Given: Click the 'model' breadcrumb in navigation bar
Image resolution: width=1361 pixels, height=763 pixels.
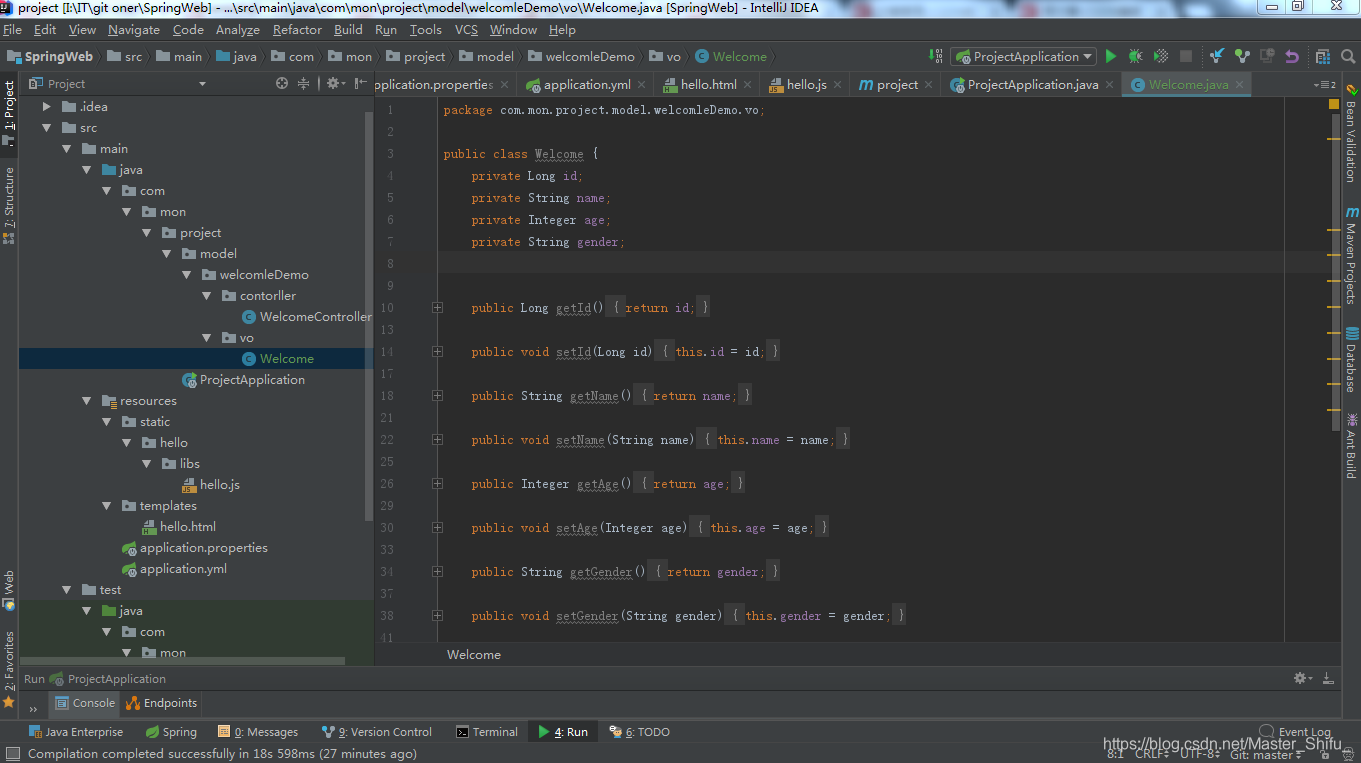Looking at the screenshot, I should [486, 57].
